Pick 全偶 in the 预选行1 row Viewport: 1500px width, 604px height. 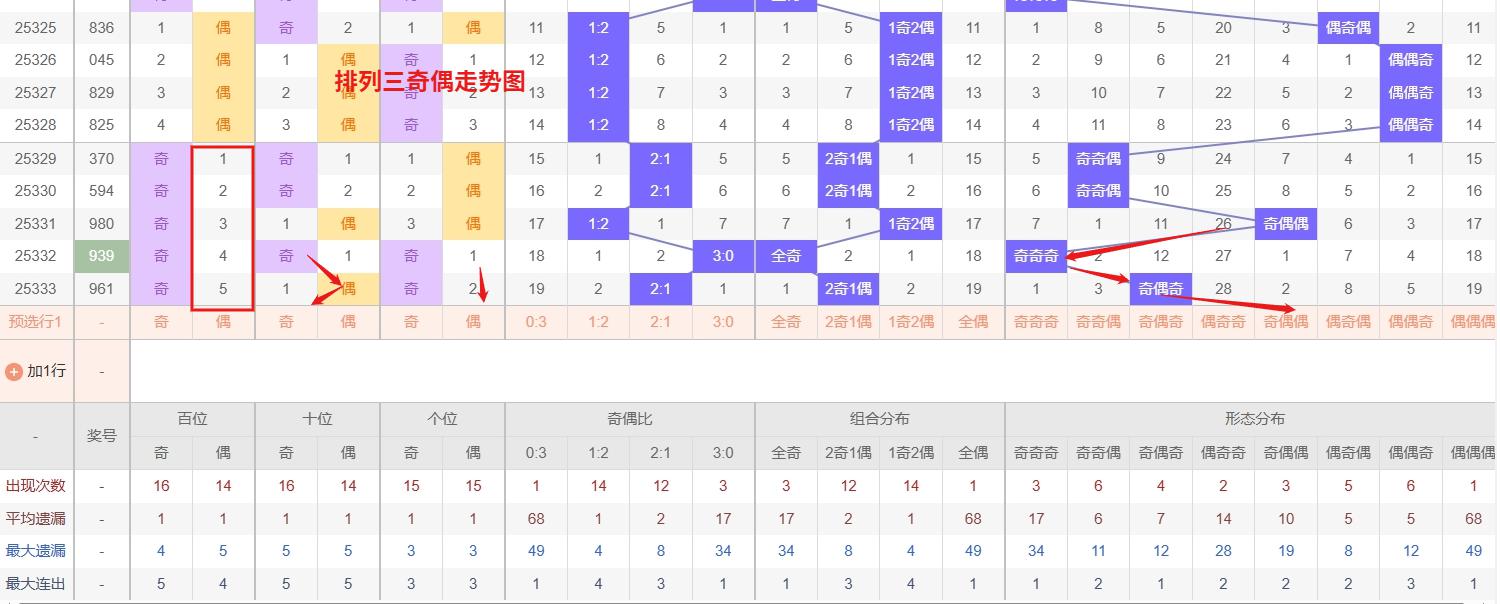973,322
